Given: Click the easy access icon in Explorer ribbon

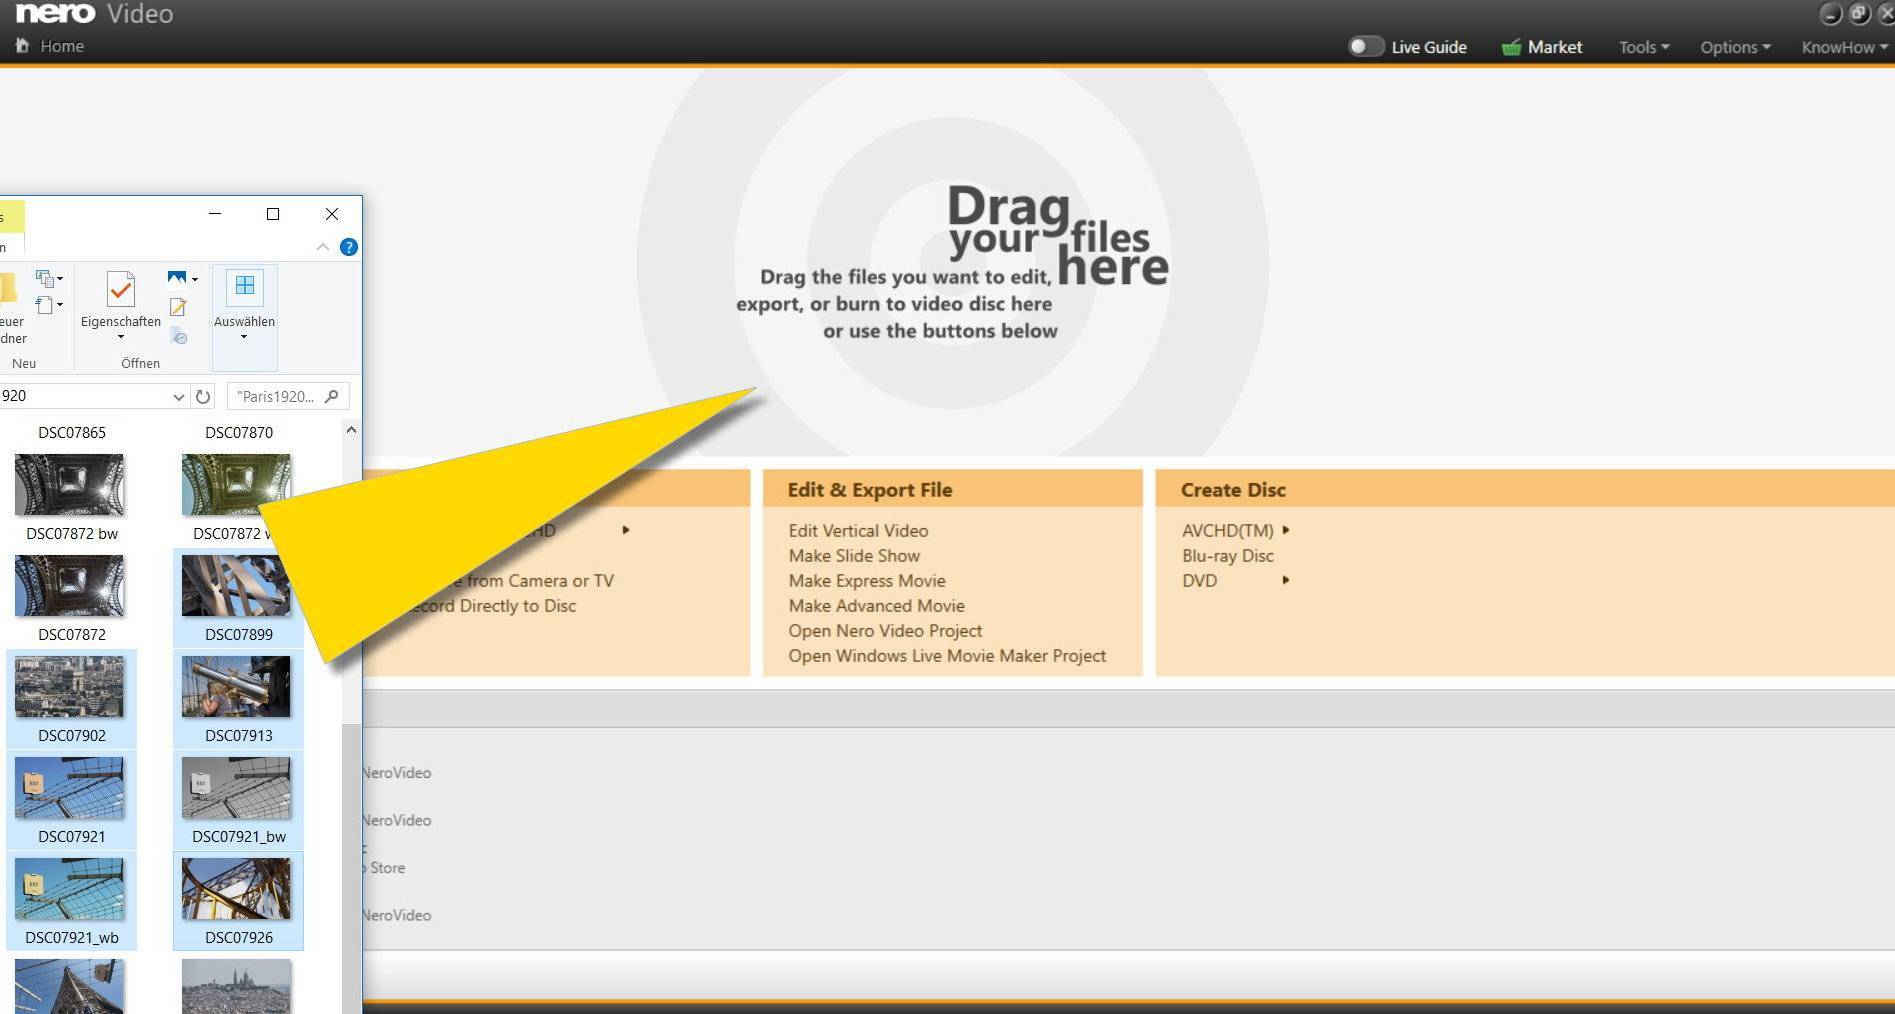Looking at the screenshot, I should point(44,304).
